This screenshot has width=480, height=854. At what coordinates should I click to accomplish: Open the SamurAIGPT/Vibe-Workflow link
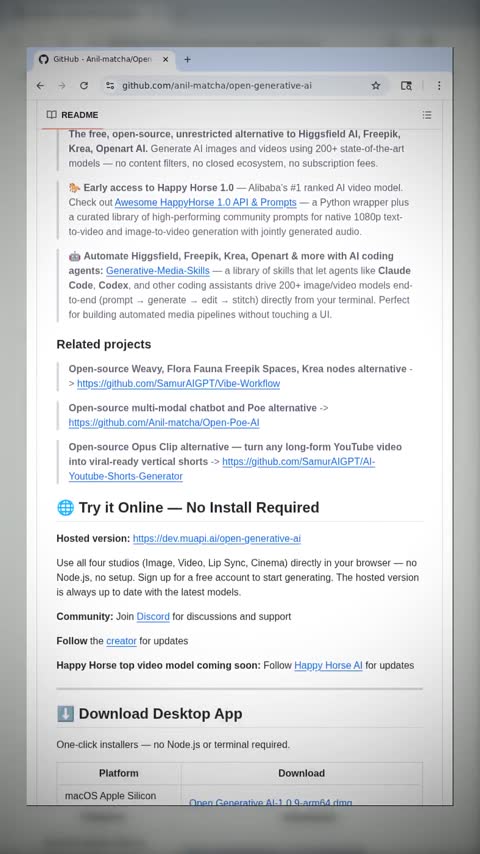[178, 383]
